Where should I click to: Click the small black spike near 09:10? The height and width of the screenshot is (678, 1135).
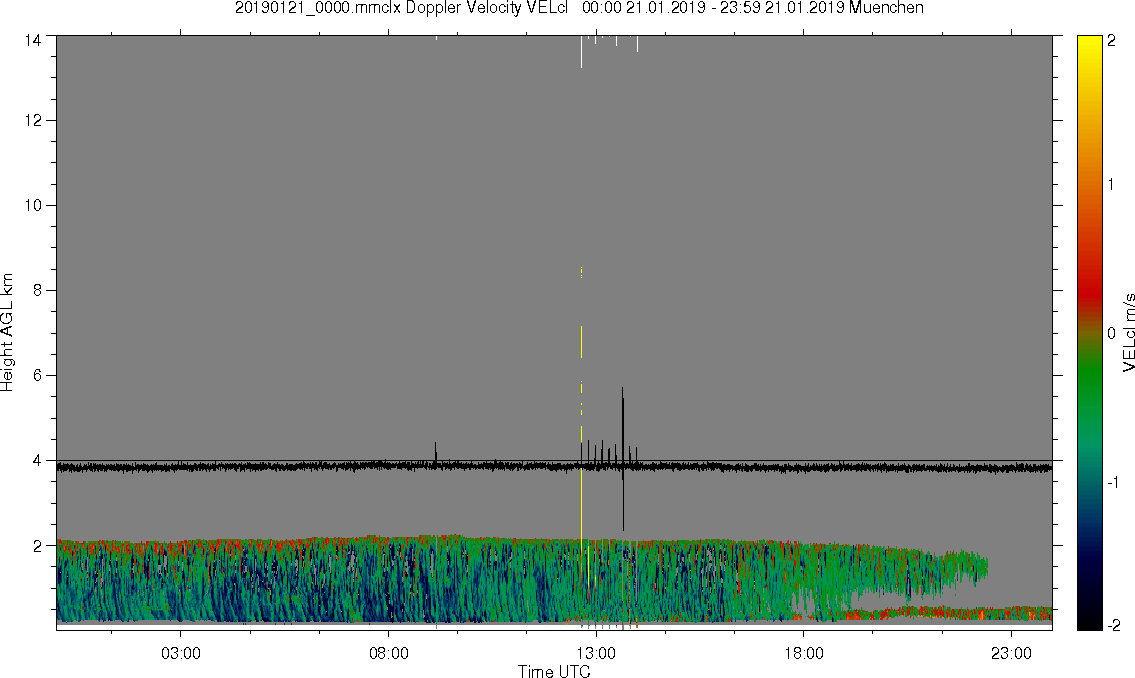tap(435, 453)
